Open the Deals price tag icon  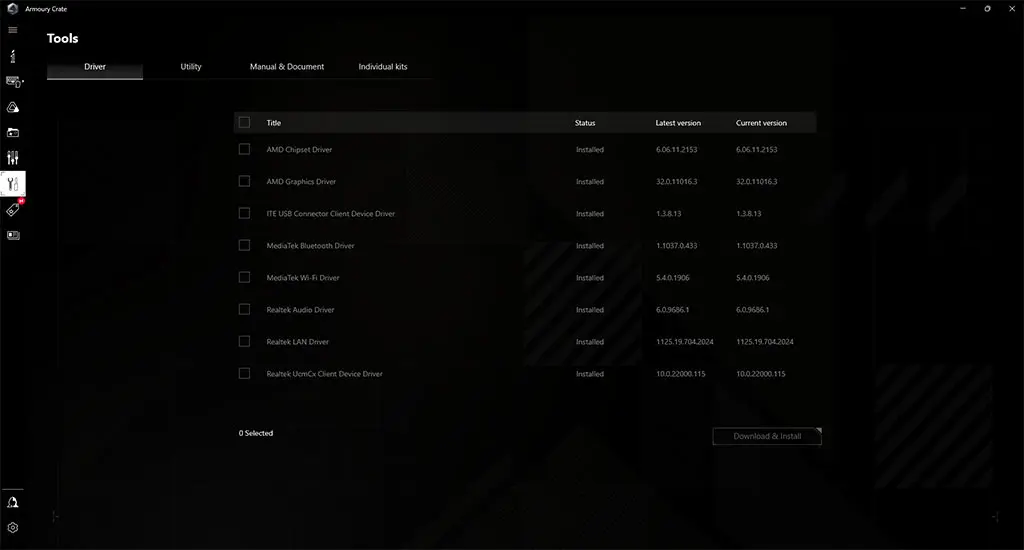(x=13, y=210)
